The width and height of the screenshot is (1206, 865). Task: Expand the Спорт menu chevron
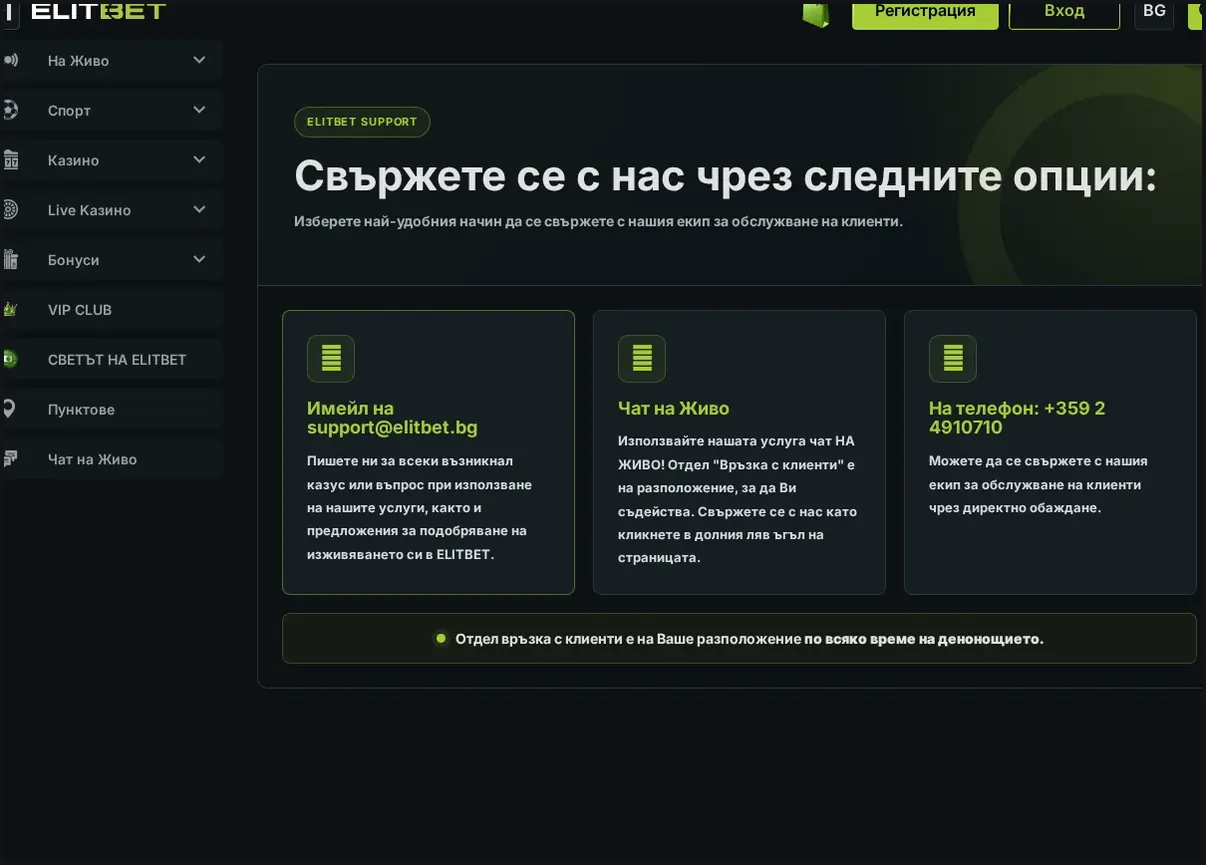pos(199,110)
